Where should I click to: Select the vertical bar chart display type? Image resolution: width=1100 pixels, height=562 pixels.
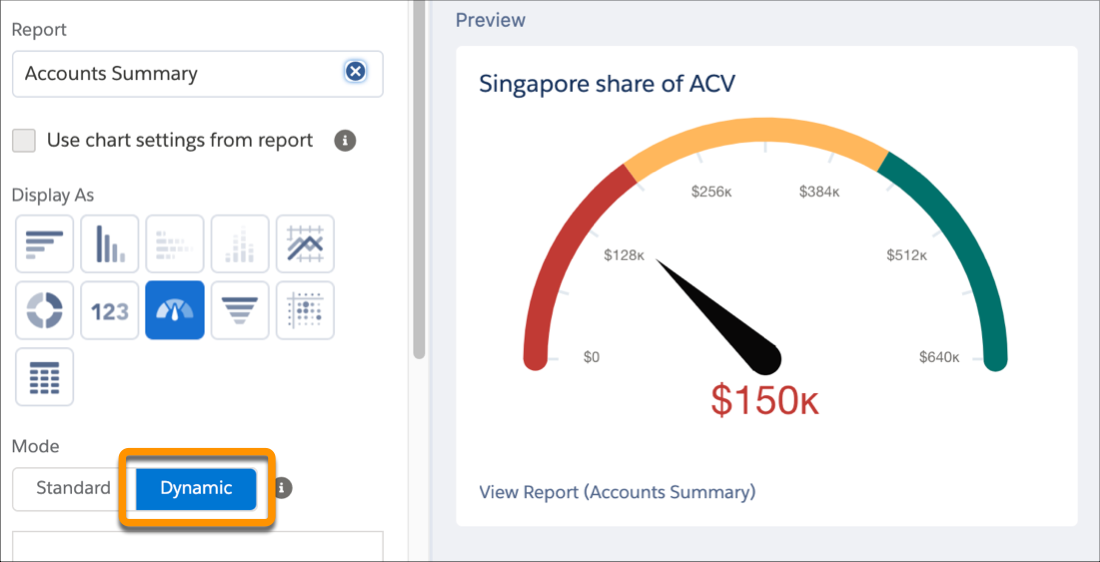point(110,244)
